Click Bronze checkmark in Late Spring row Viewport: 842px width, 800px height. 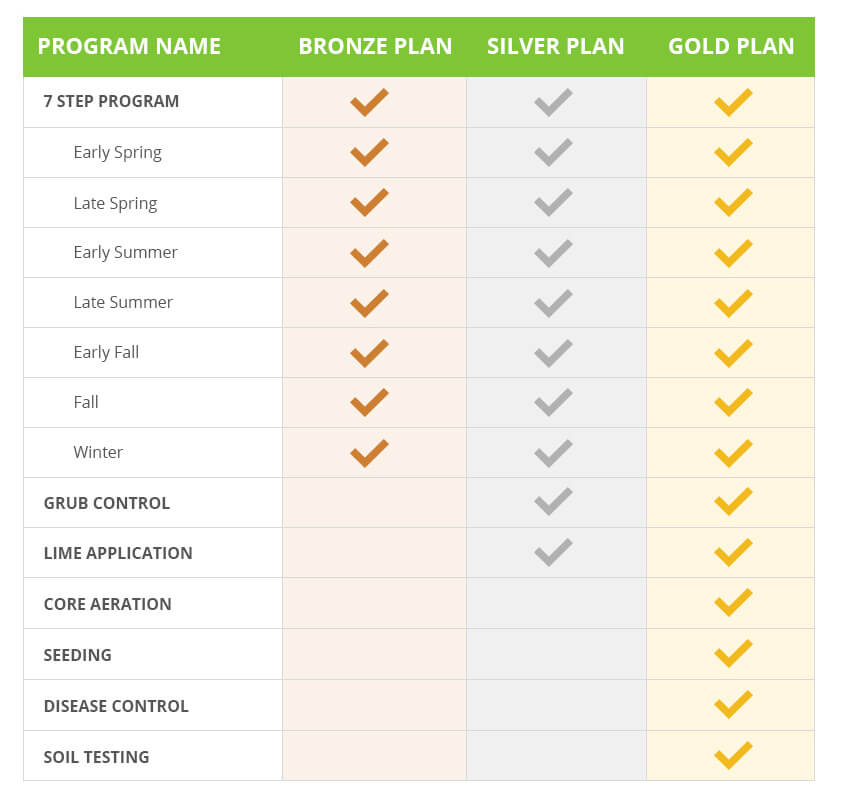pos(369,202)
